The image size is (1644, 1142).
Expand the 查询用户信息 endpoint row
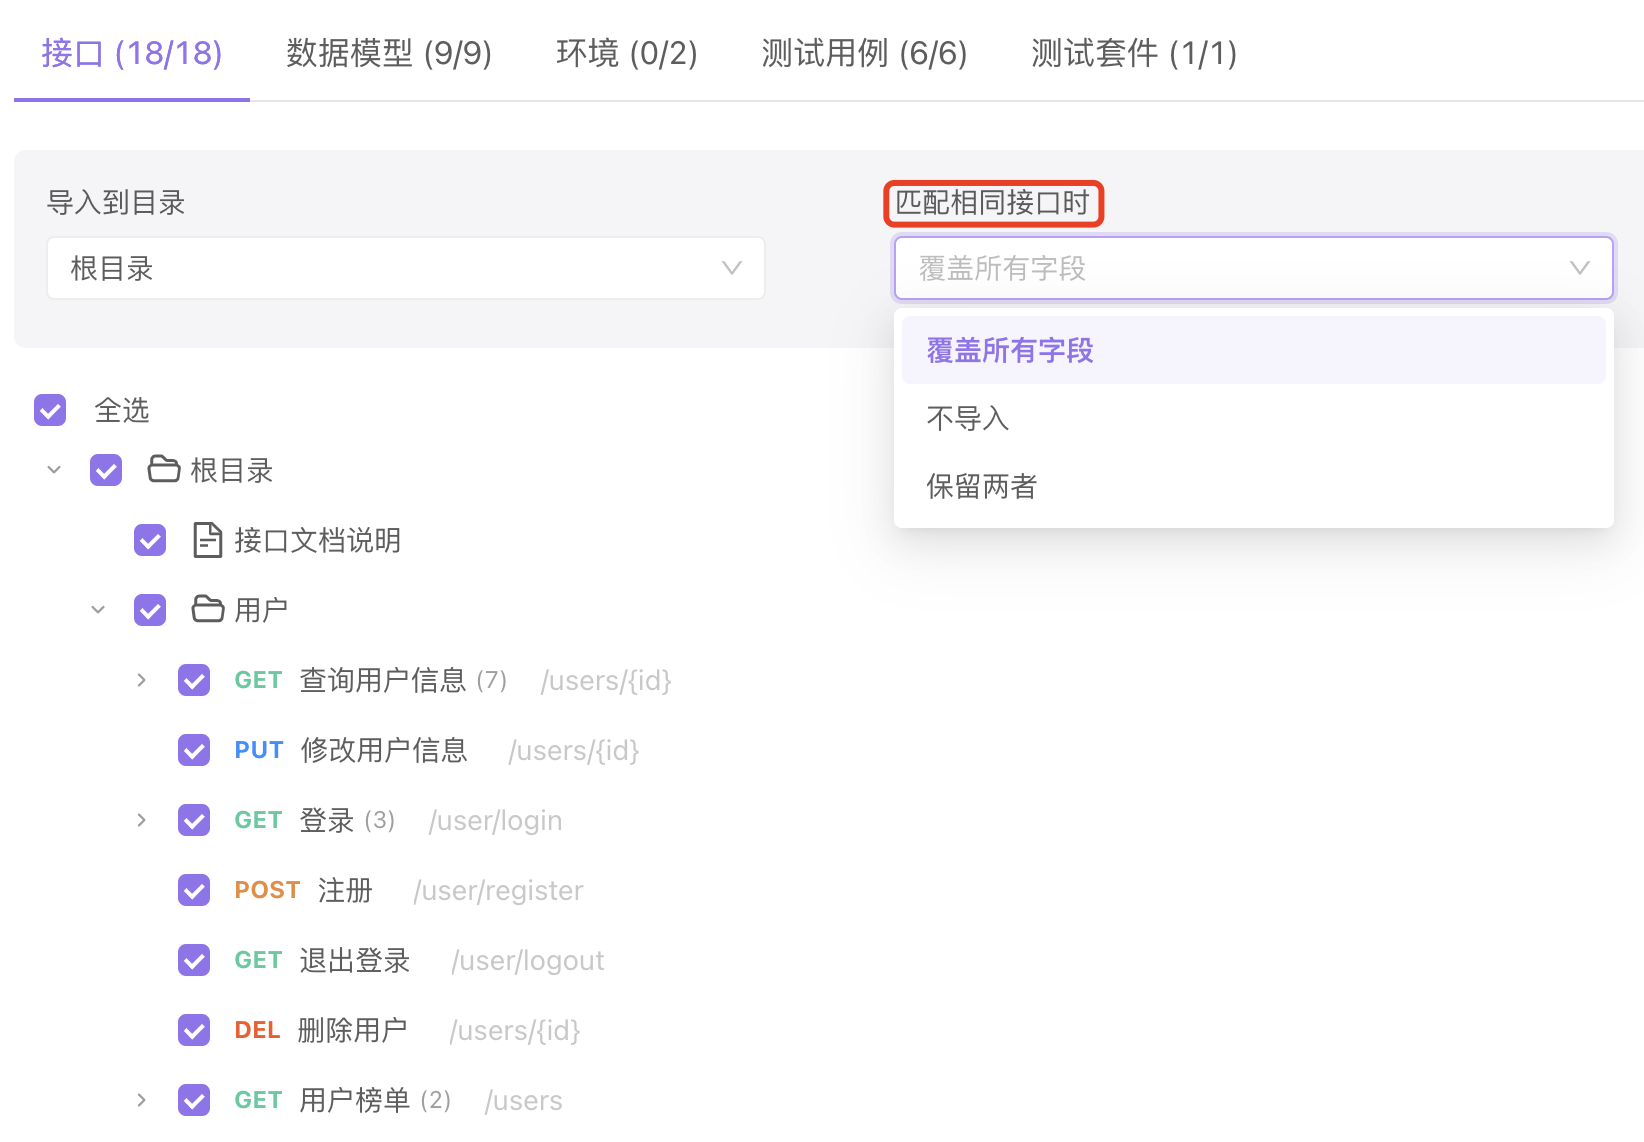[x=142, y=680]
